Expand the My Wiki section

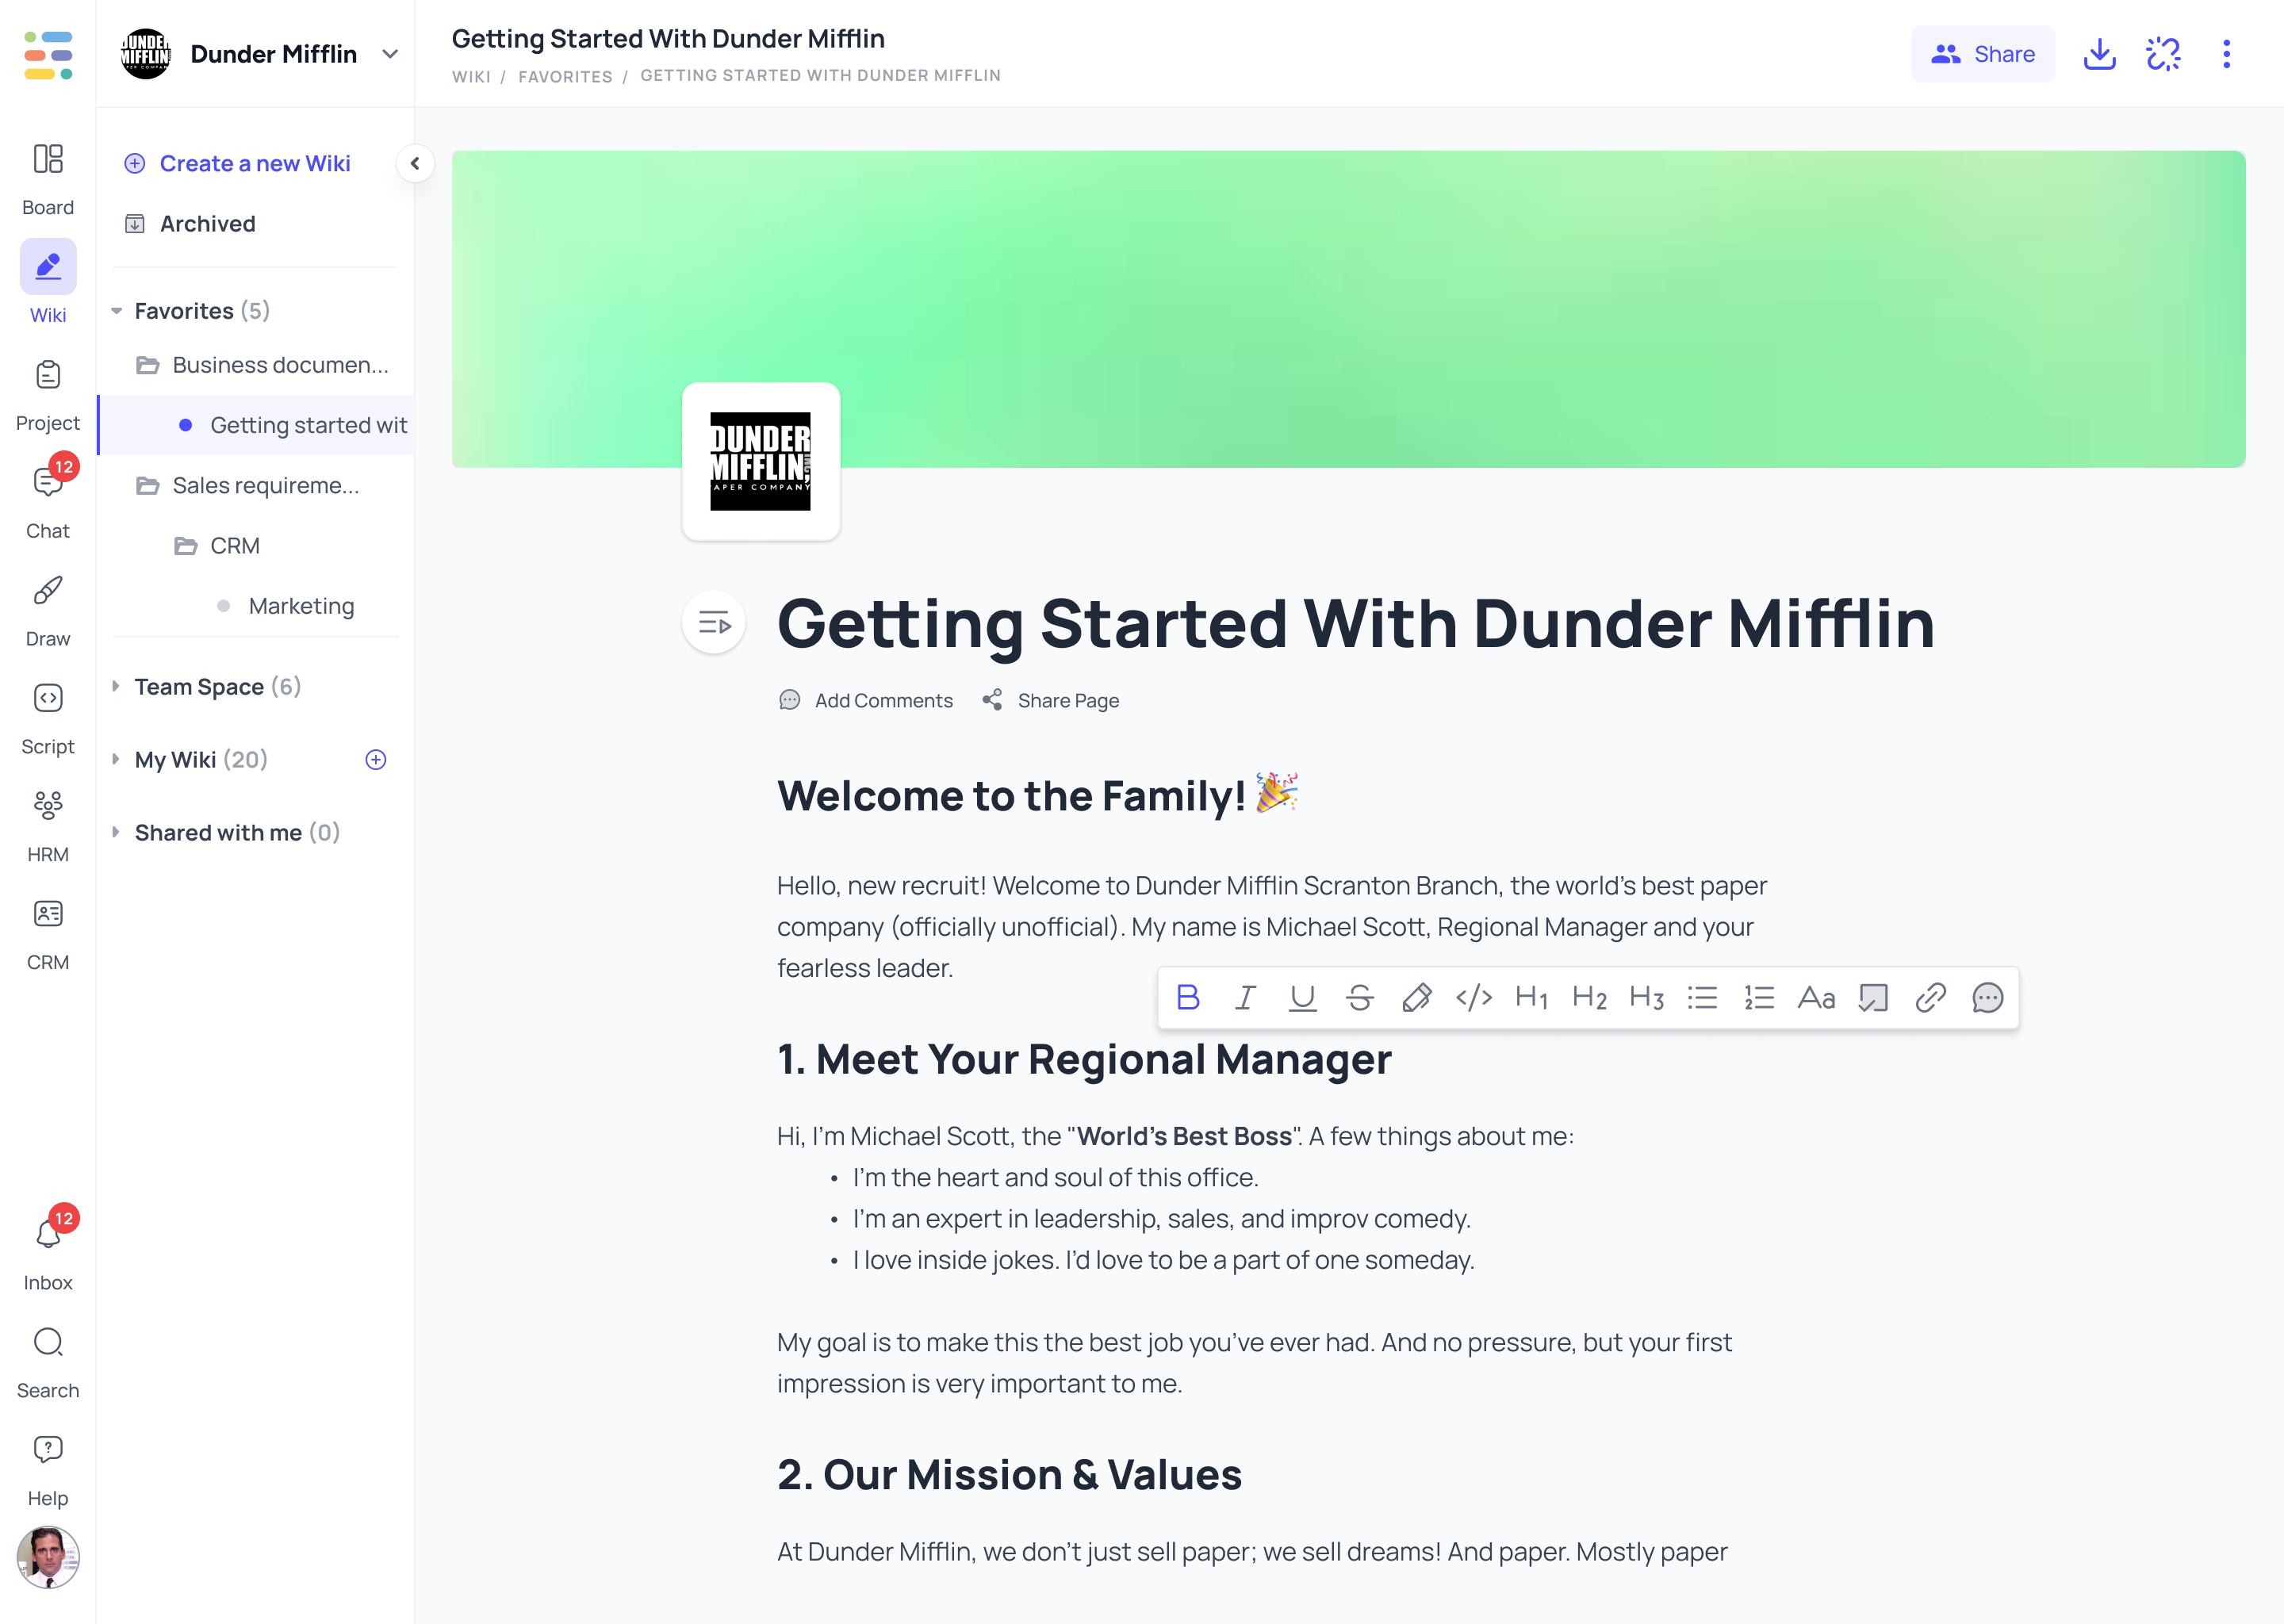(x=116, y=759)
